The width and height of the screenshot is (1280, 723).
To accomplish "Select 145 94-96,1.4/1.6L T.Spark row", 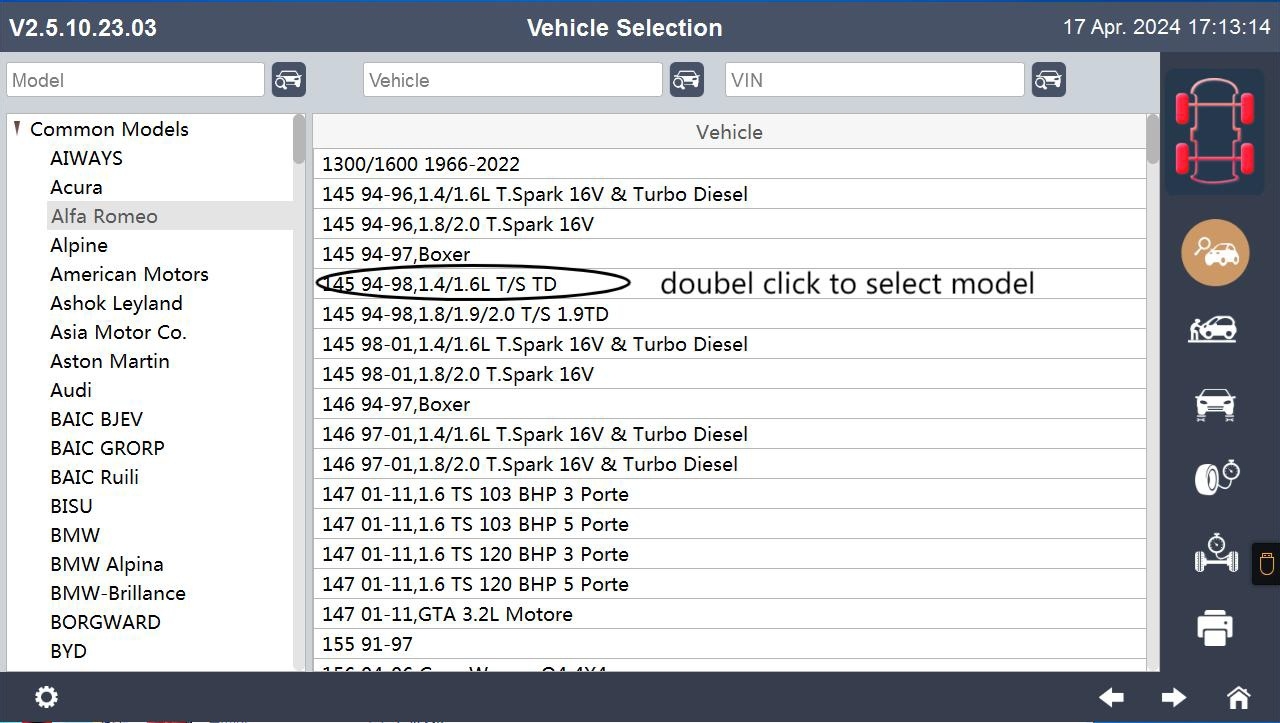I will coord(729,194).
